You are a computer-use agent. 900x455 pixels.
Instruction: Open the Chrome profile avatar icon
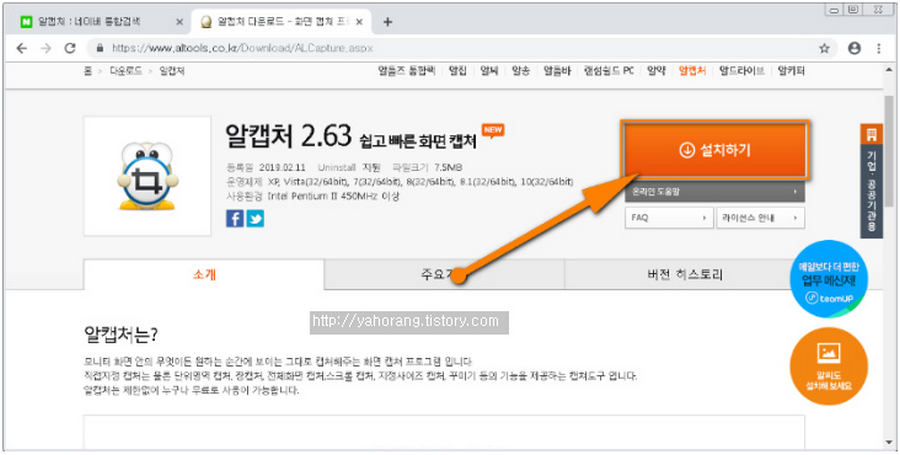[x=855, y=48]
